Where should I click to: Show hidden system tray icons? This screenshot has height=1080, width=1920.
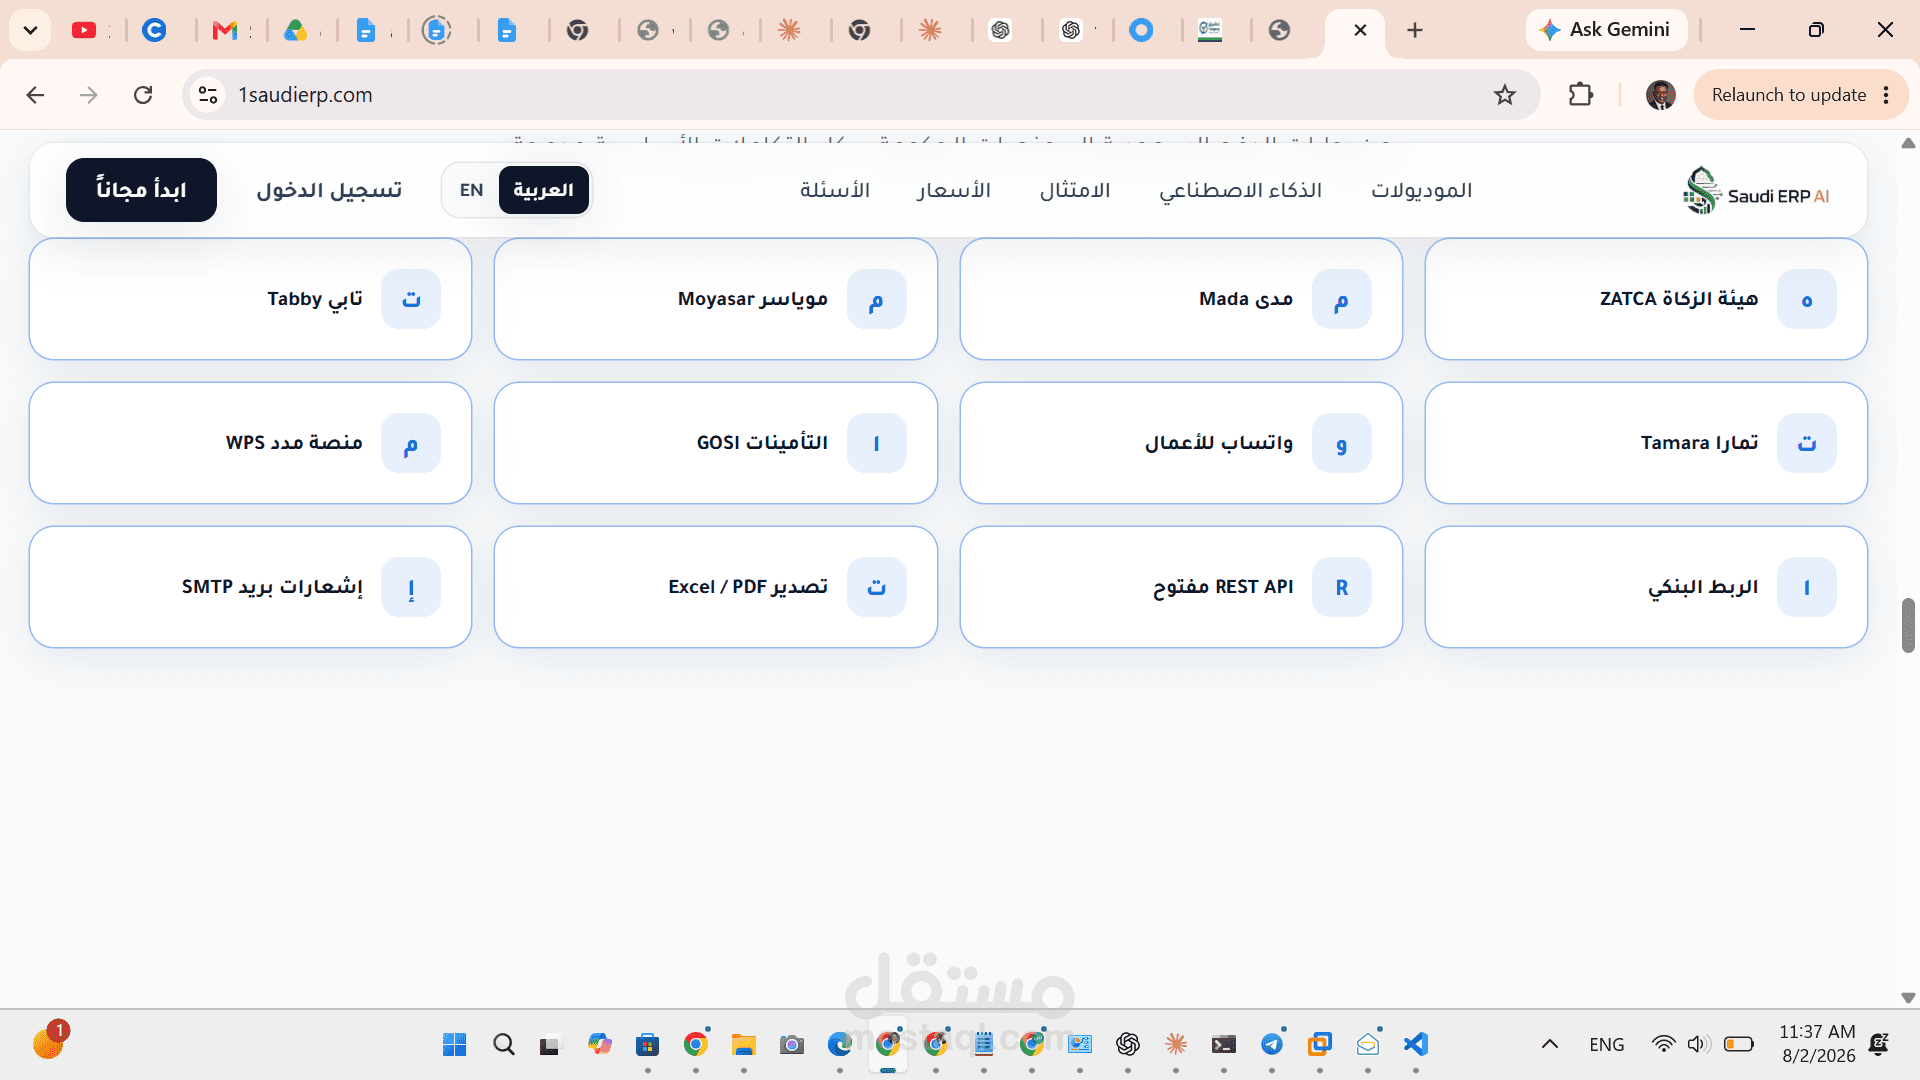click(x=1550, y=1045)
